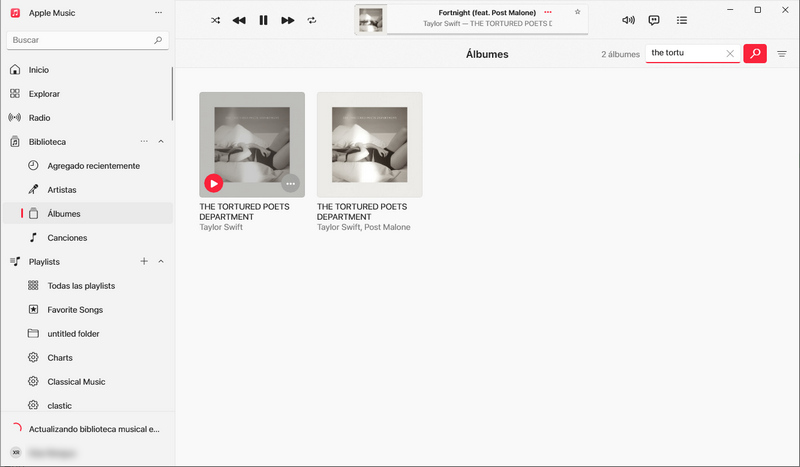The height and width of the screenshot is (467, 800).
Task: Click the sidebar scrollbar
Action: (172, 94)
